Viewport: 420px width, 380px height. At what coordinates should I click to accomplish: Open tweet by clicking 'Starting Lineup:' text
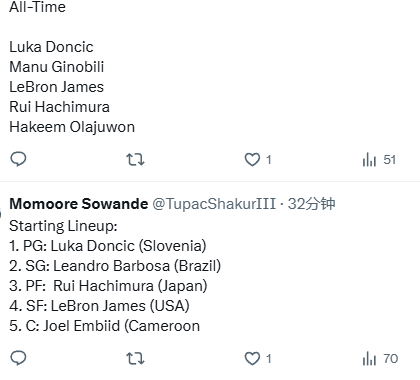pyautogui.click(x=63, y=226)
